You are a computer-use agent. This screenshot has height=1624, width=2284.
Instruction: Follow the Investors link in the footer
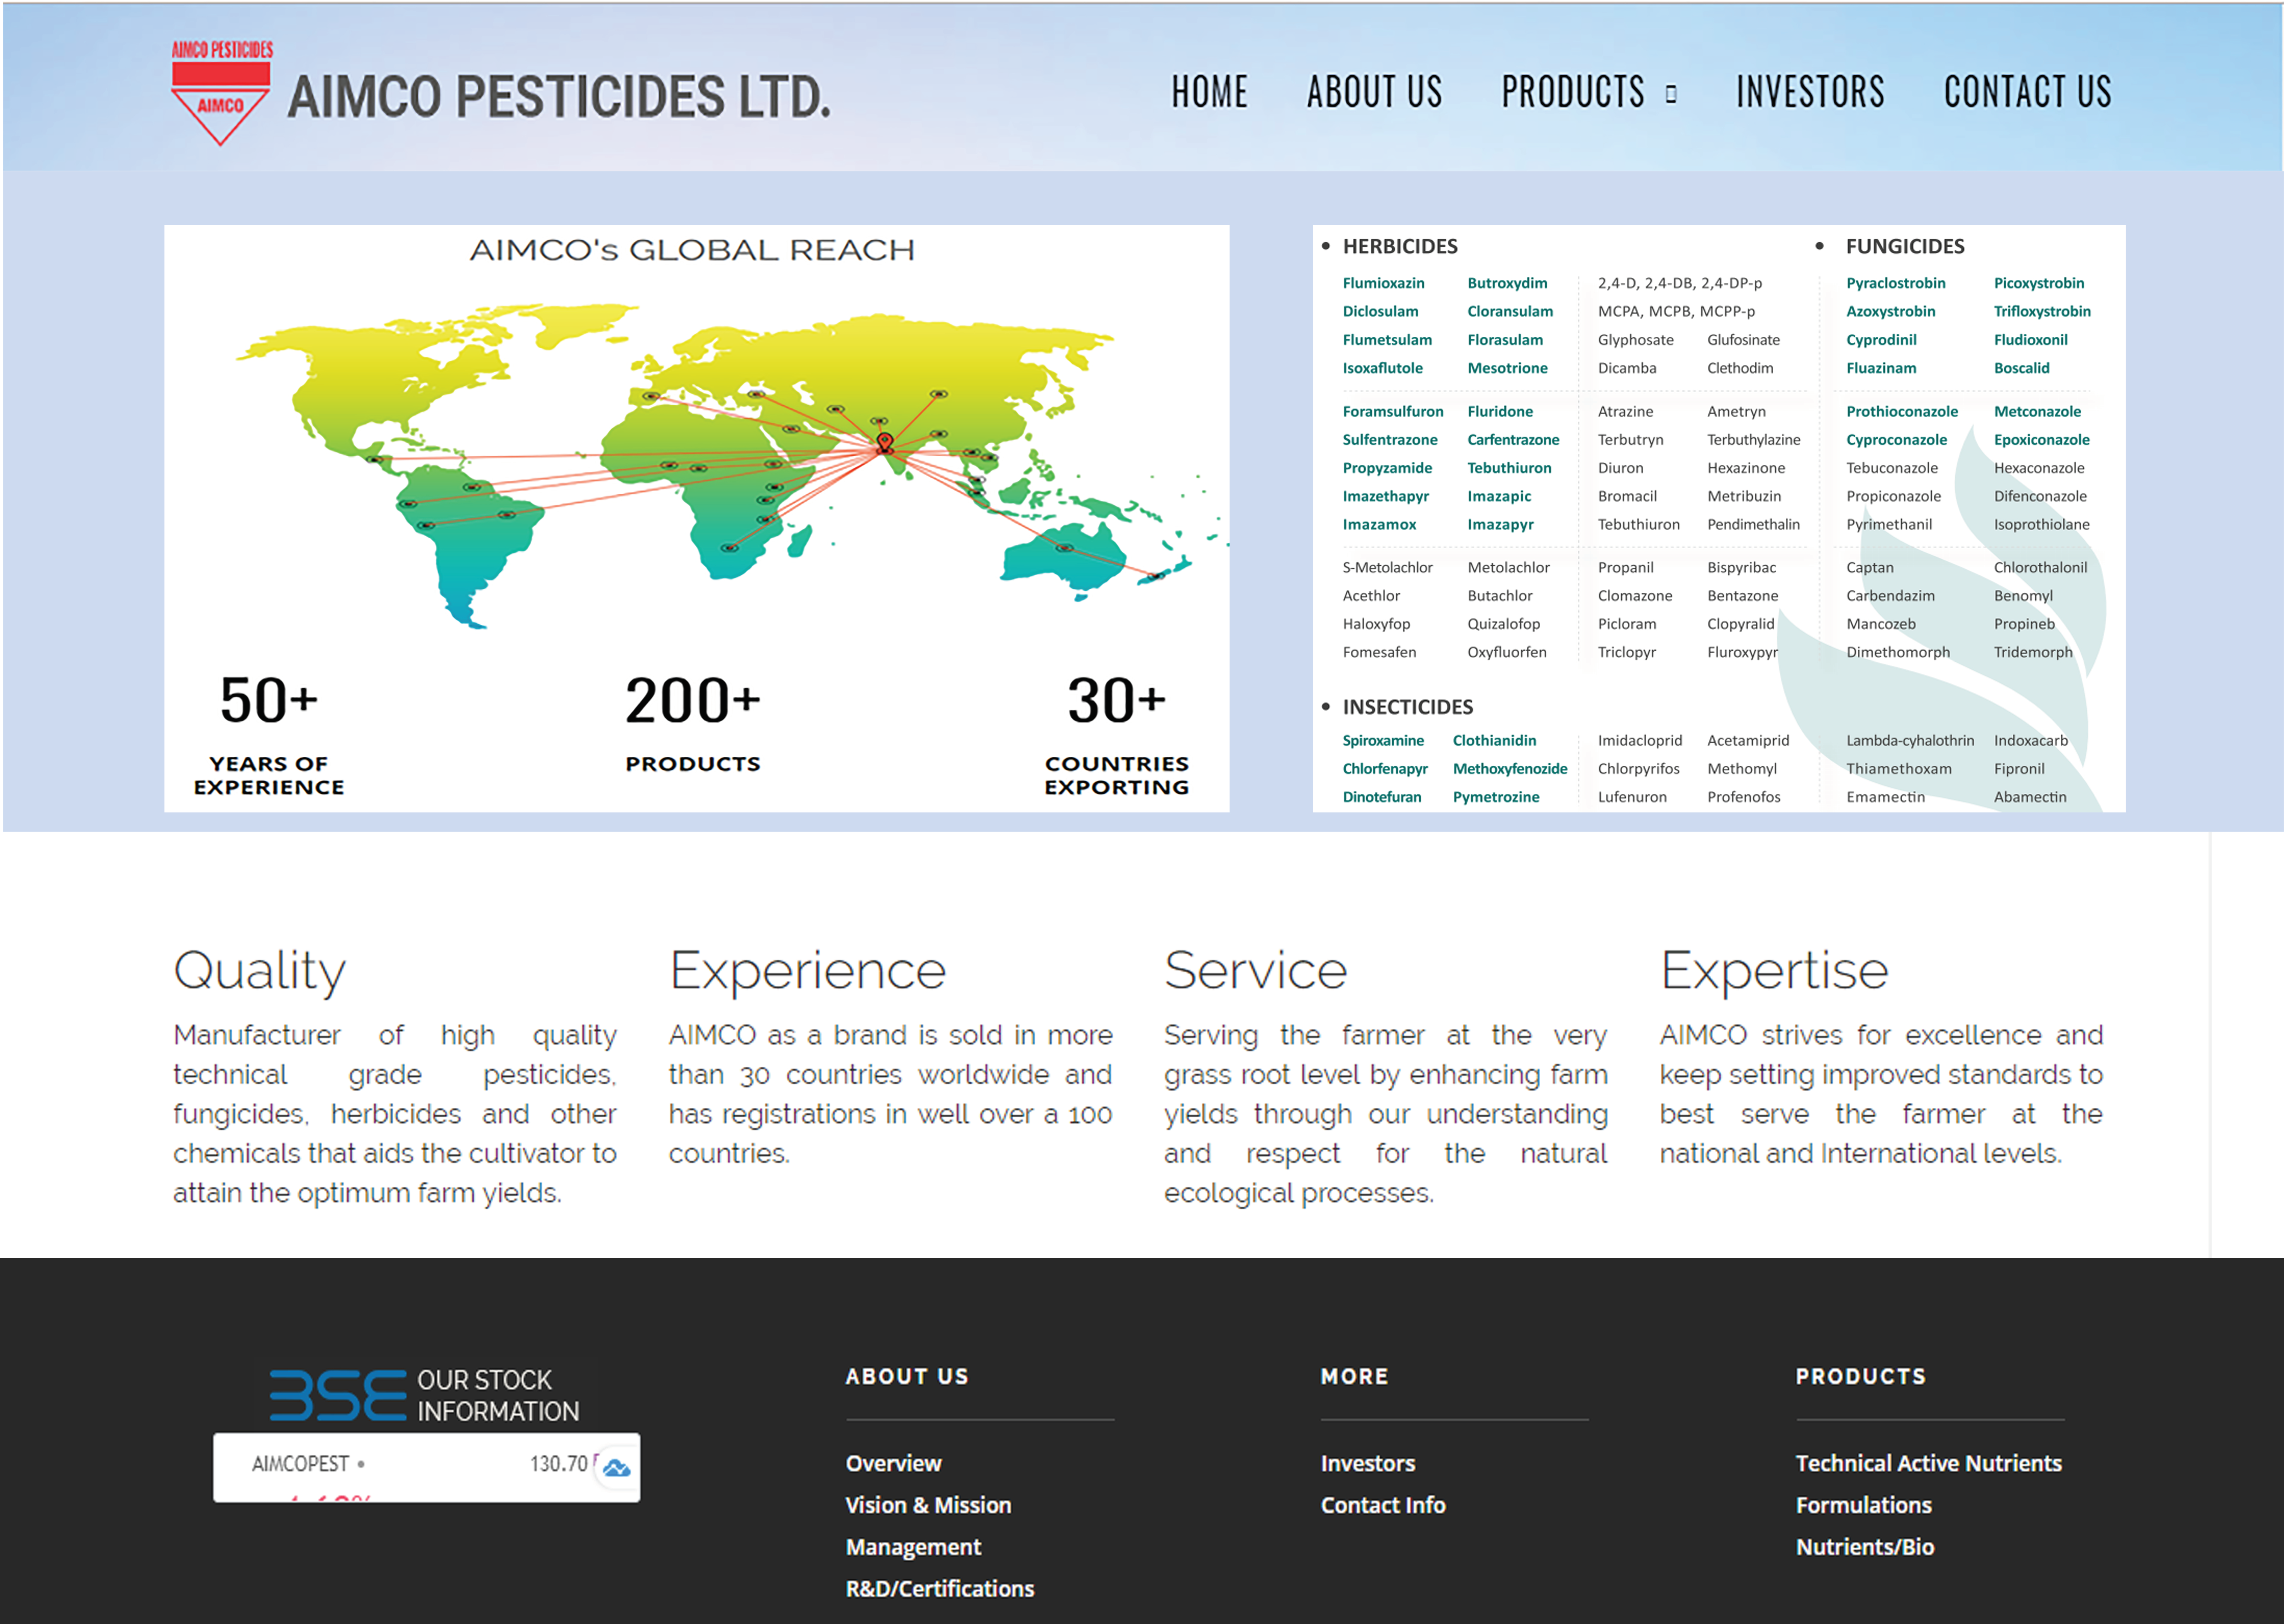(x=1368, y=1463)
